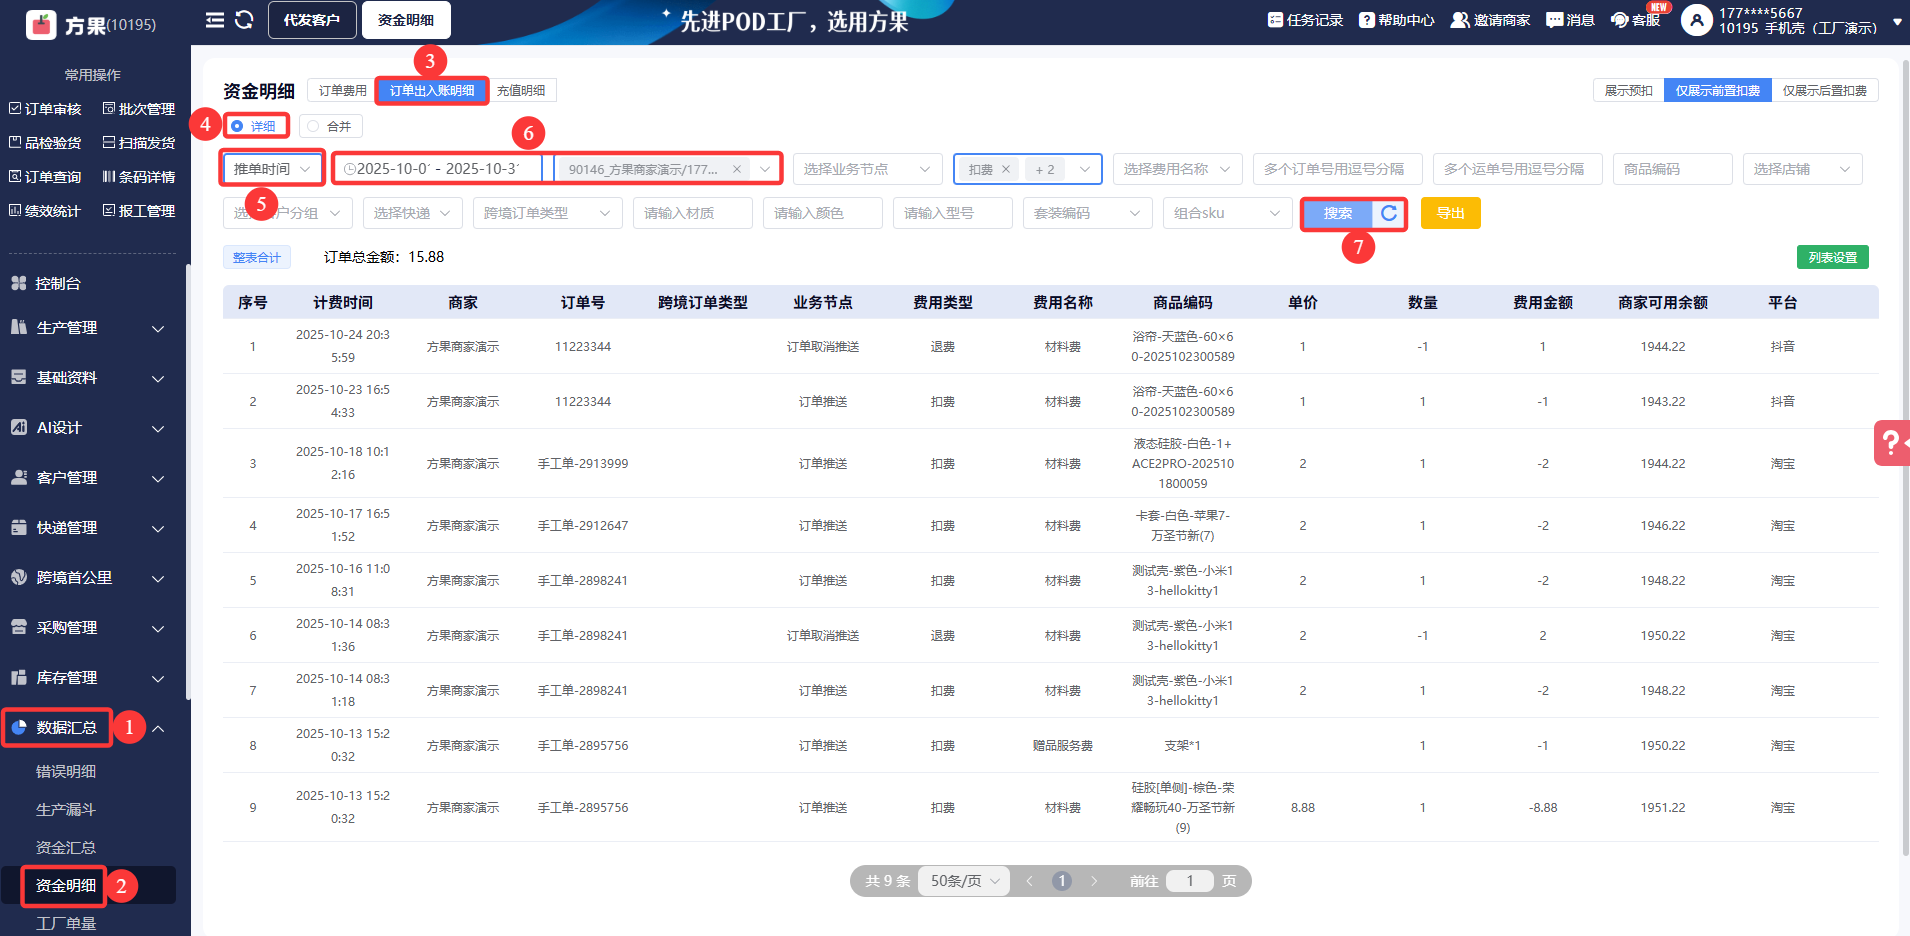The width and height of the screenshot is (1910, 936).
Task: Open 资金汇总 in the sidebar
Action: [x=66, y=848]
